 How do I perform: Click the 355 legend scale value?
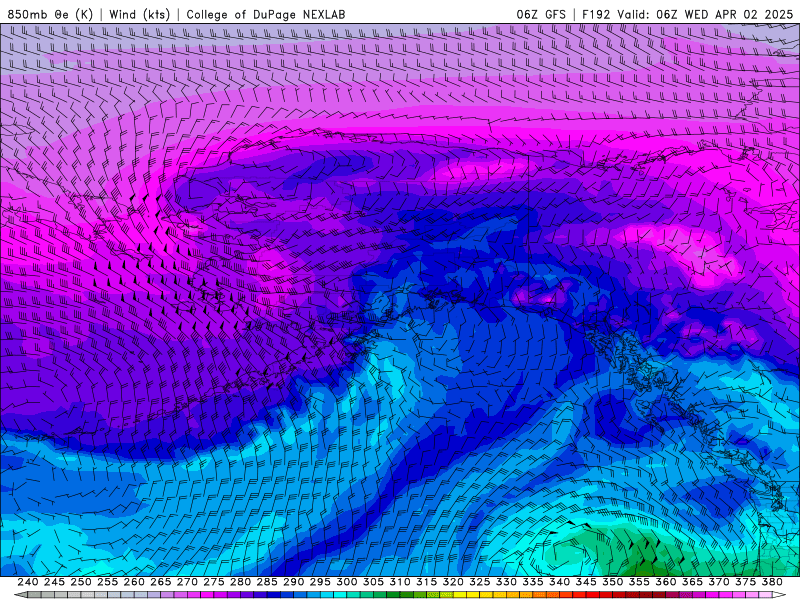pos(639,582)
